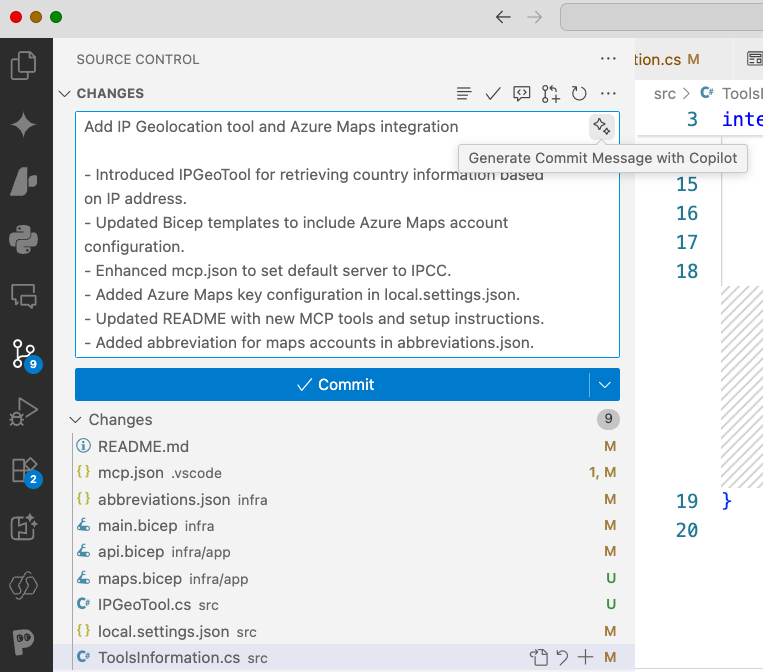Open the Extensions view with 2 badge
Image resolution: width=763 pixels, height=672 pixels.
coord(26,472)
